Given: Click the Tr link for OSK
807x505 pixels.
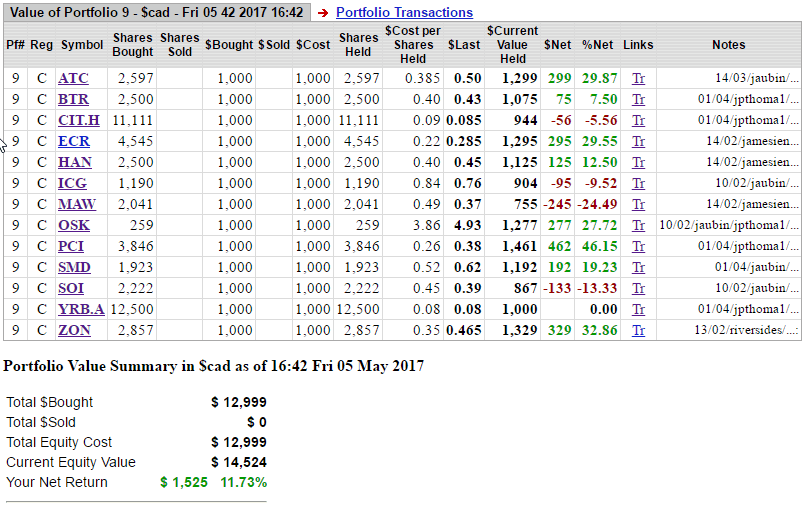Looking at the screenshot, I should pos(638,225).
